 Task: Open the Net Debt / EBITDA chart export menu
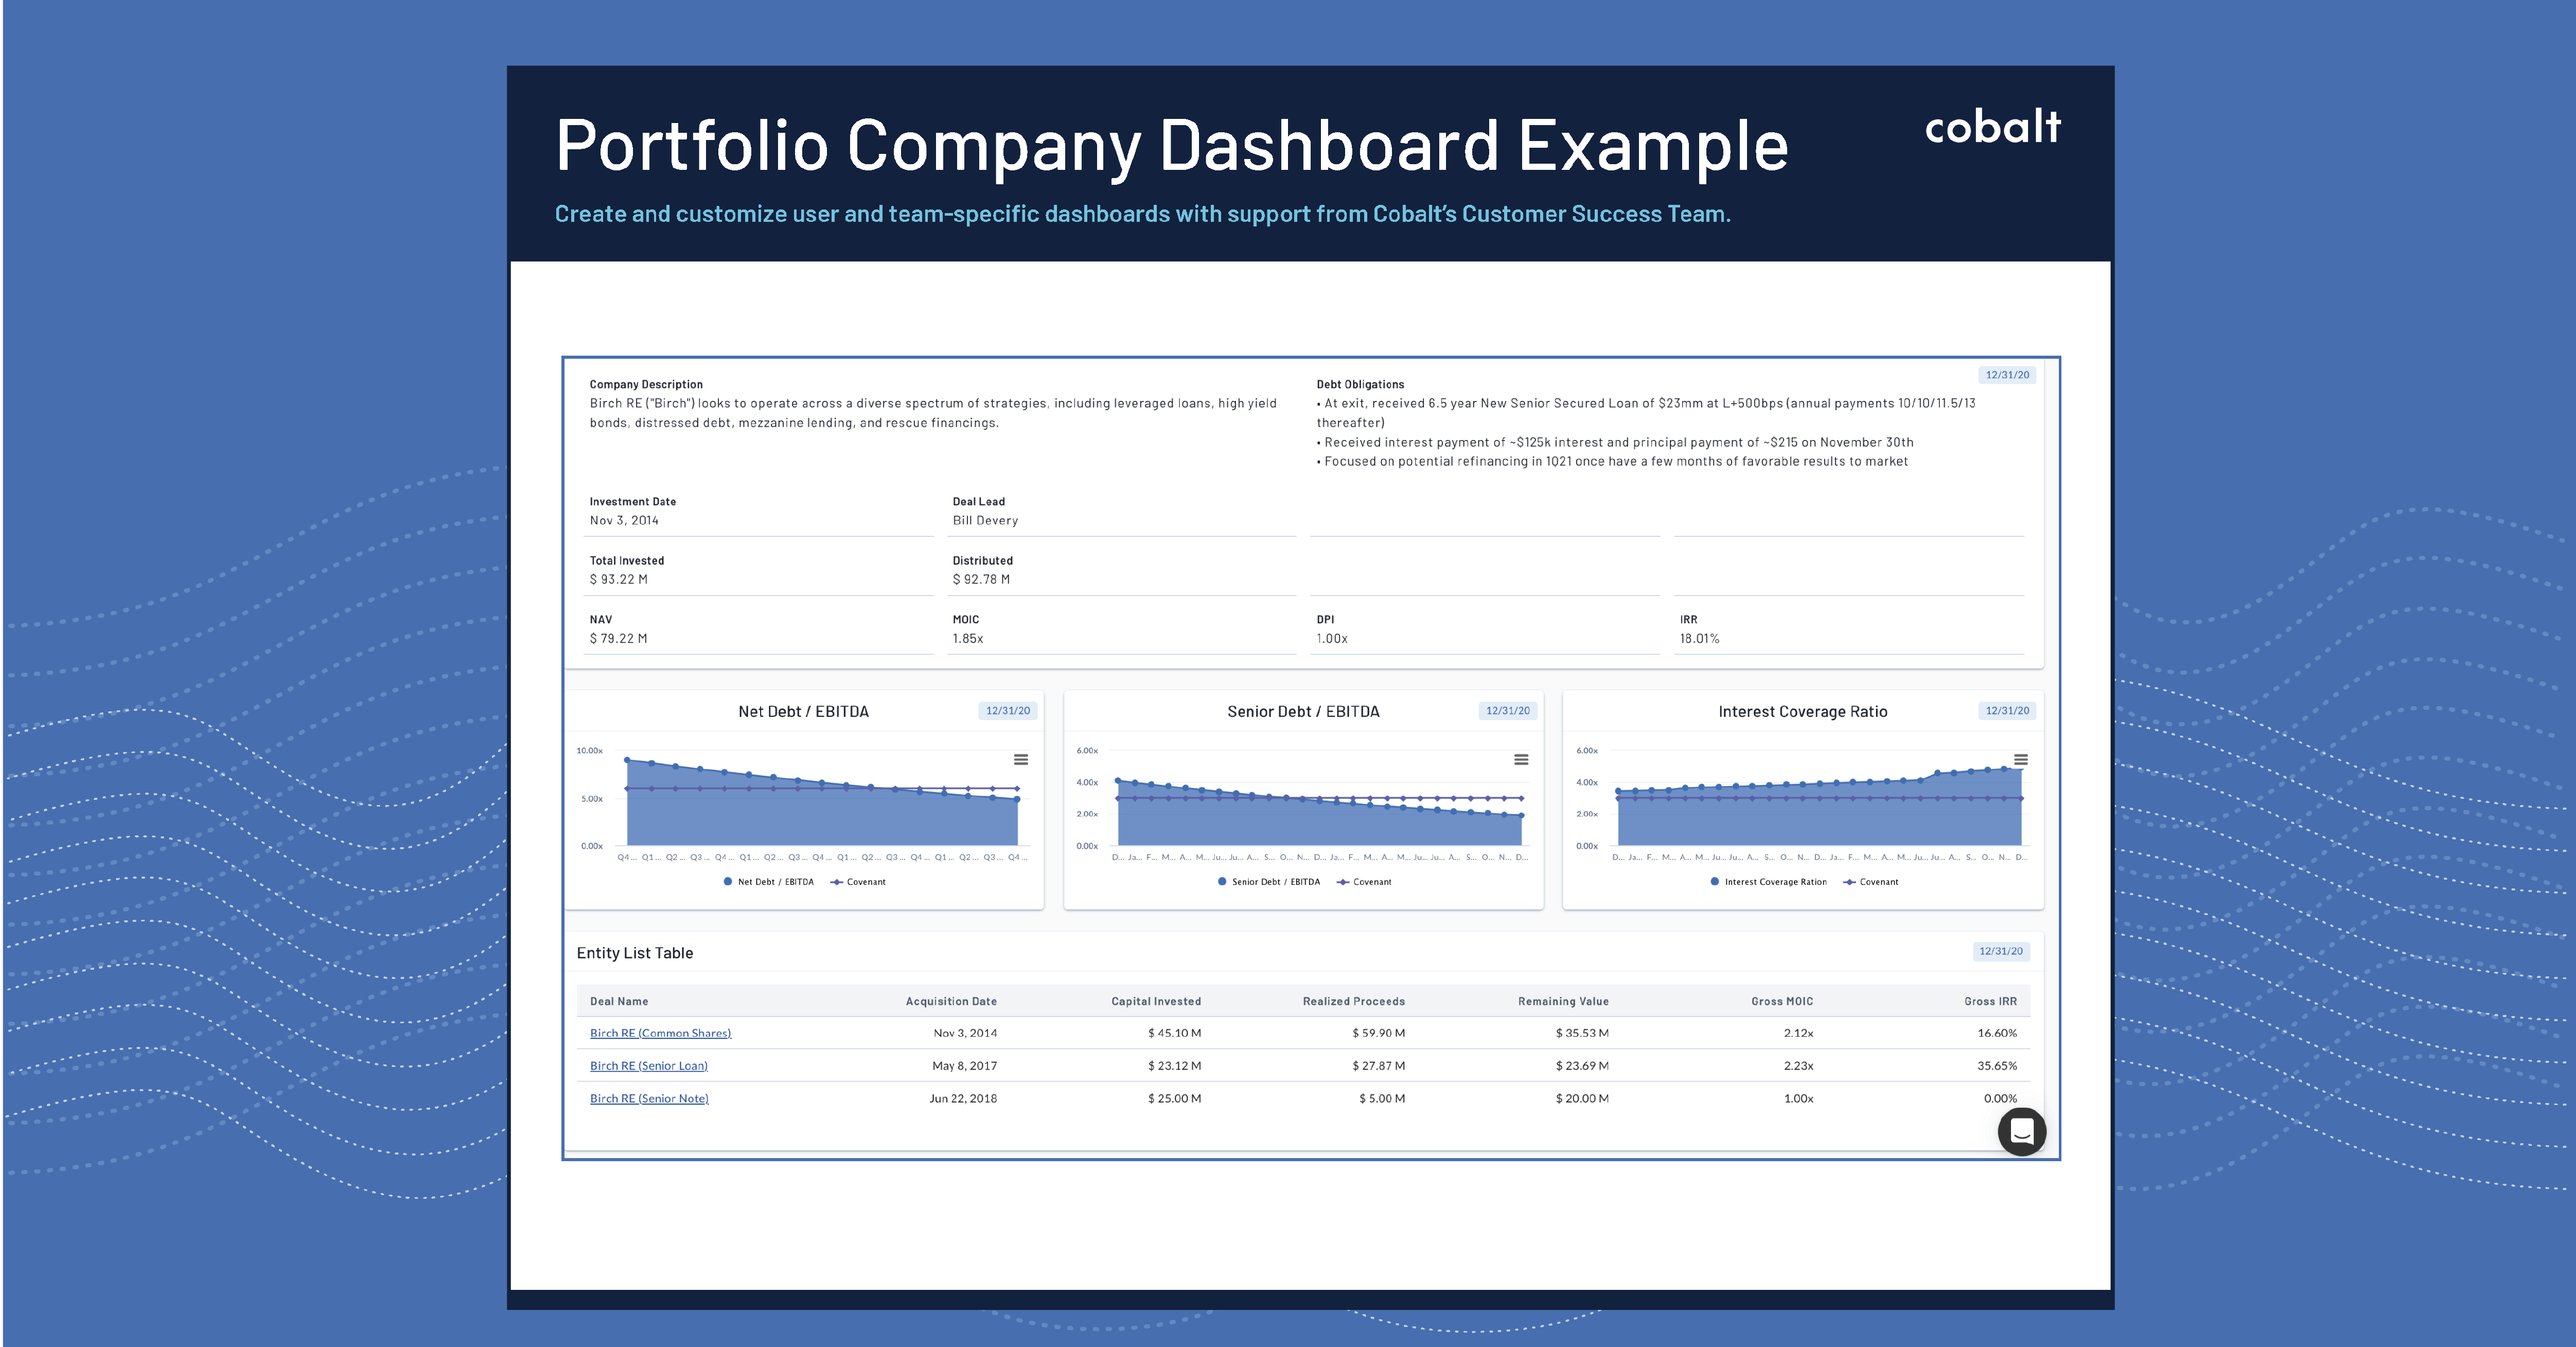click(1020, 759)
